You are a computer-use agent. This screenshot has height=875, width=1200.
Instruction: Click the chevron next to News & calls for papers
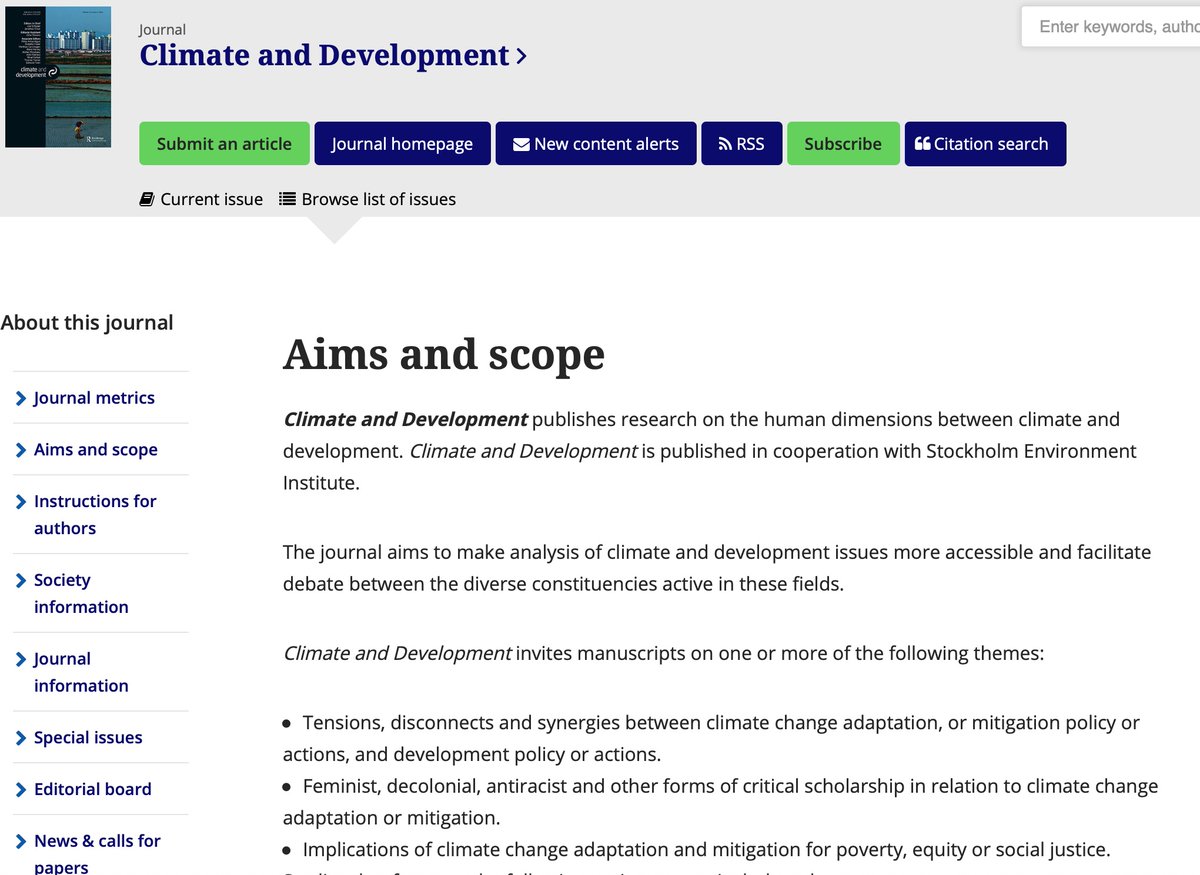22,841
